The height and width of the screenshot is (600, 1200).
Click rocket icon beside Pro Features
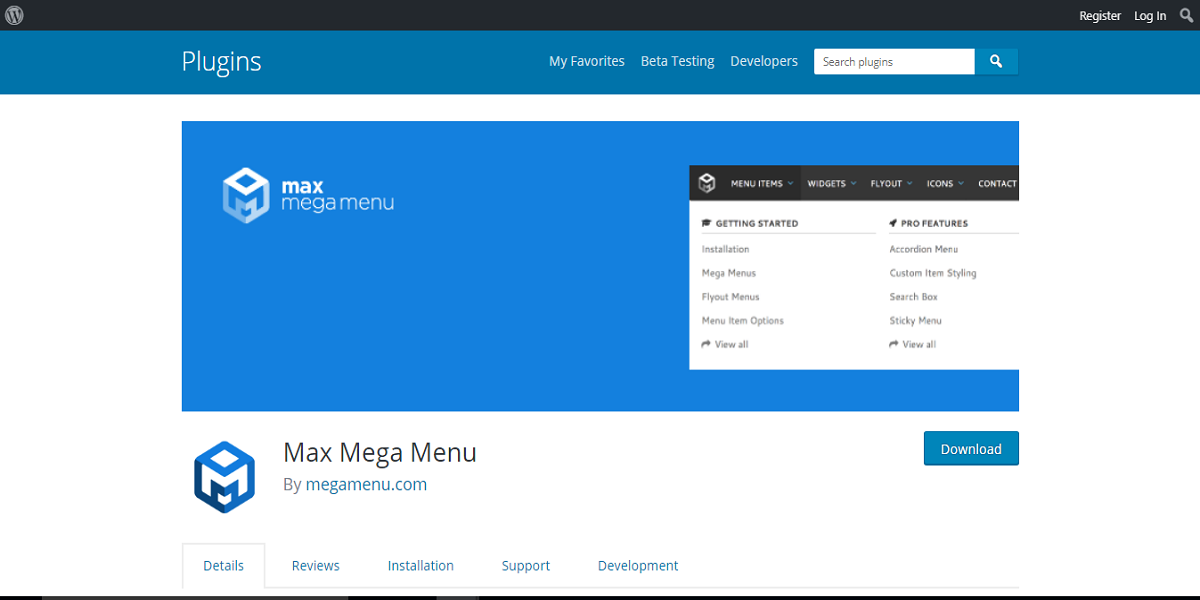(x=893, y=223)
